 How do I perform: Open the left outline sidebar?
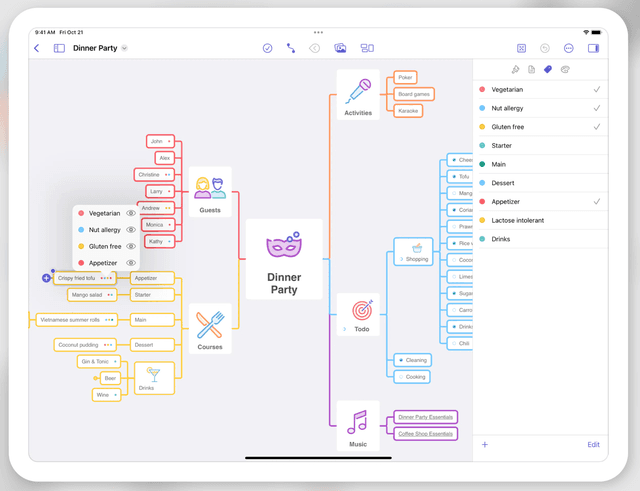point(59,48)
